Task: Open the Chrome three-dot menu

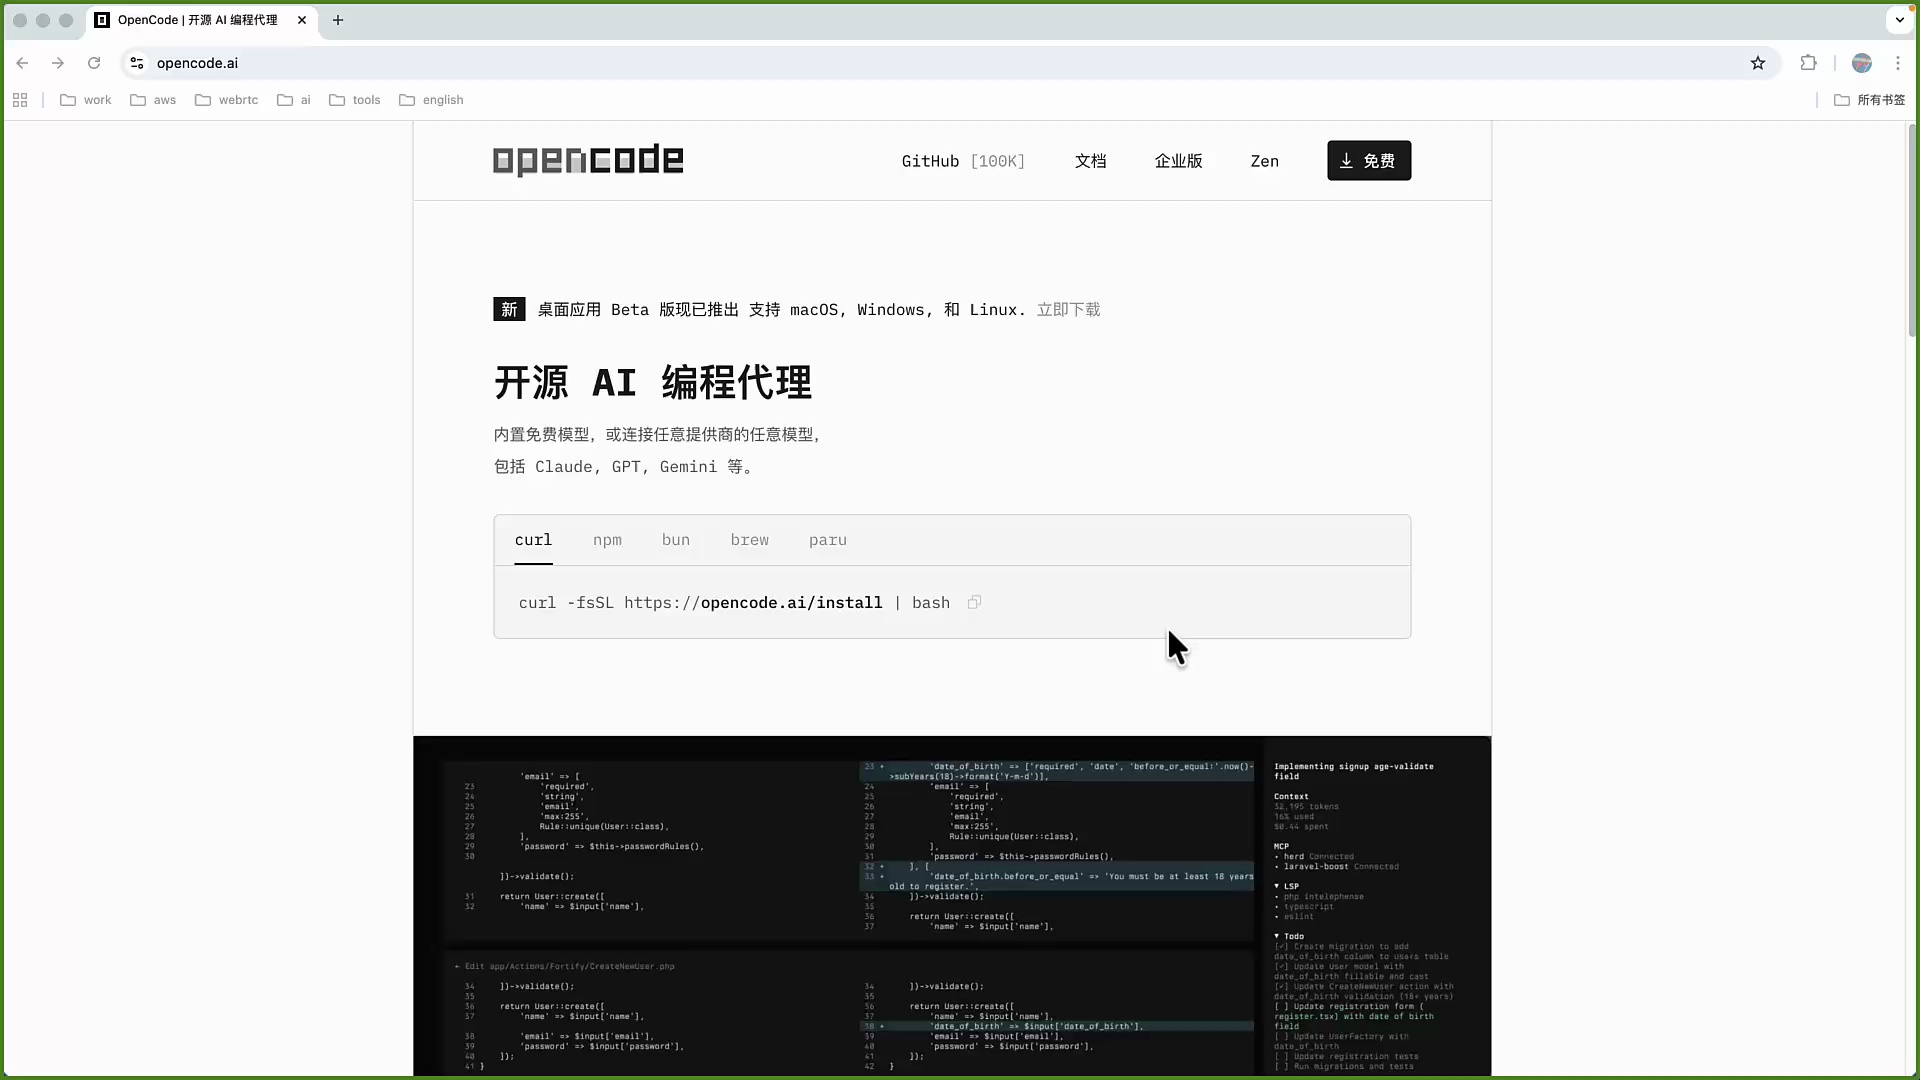Action: coord(1898,63)
